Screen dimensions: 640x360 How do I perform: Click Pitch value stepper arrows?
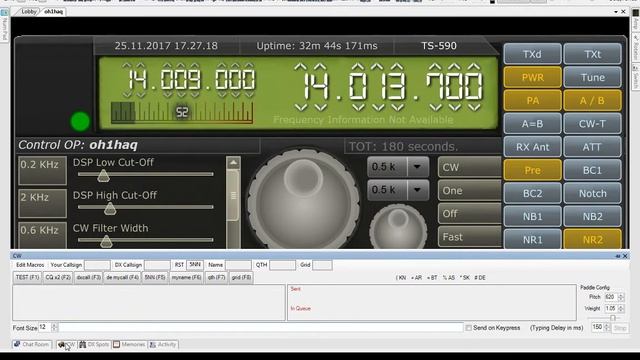pos(620,297)
